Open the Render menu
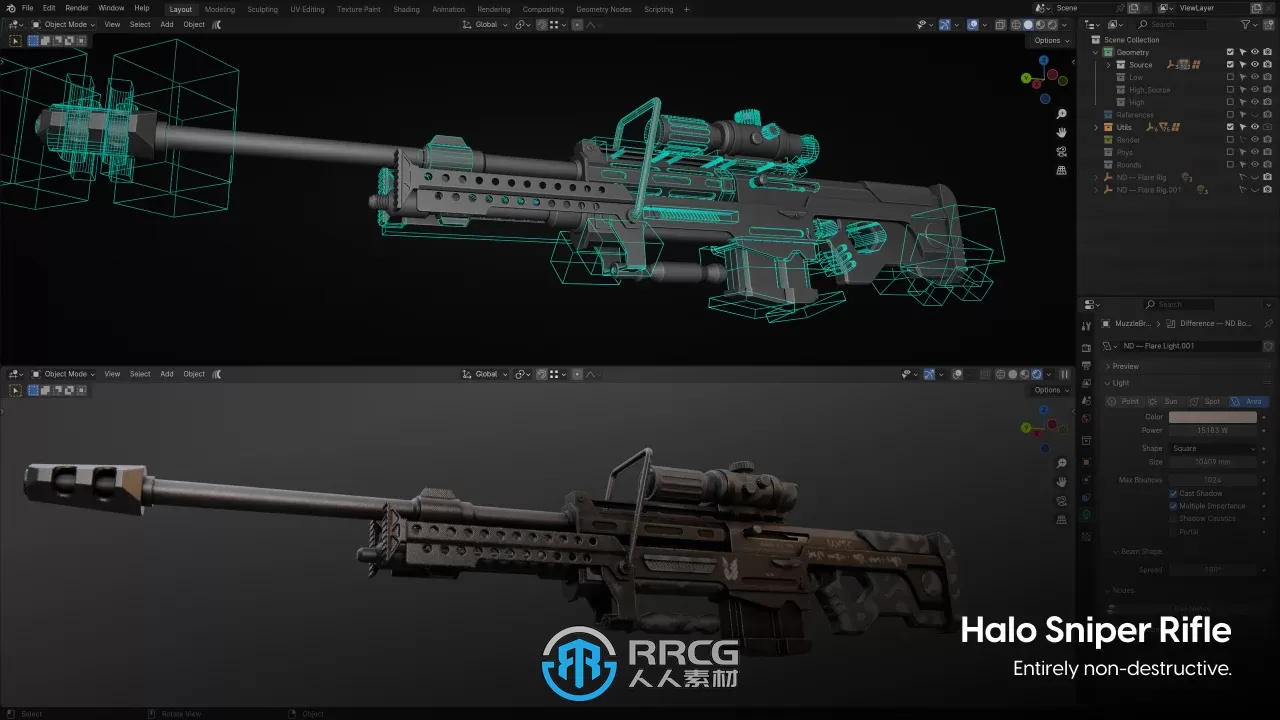This screenshot has width=1280, height=720. [77, 8]
